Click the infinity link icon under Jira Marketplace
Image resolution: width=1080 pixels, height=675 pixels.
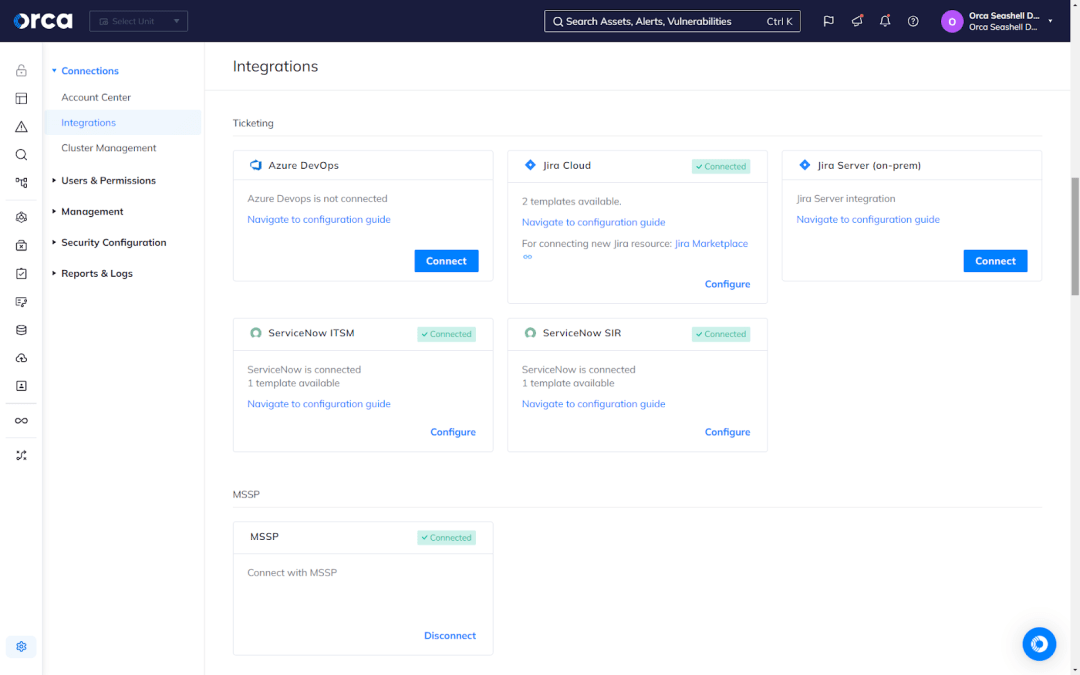click(528, 257)
